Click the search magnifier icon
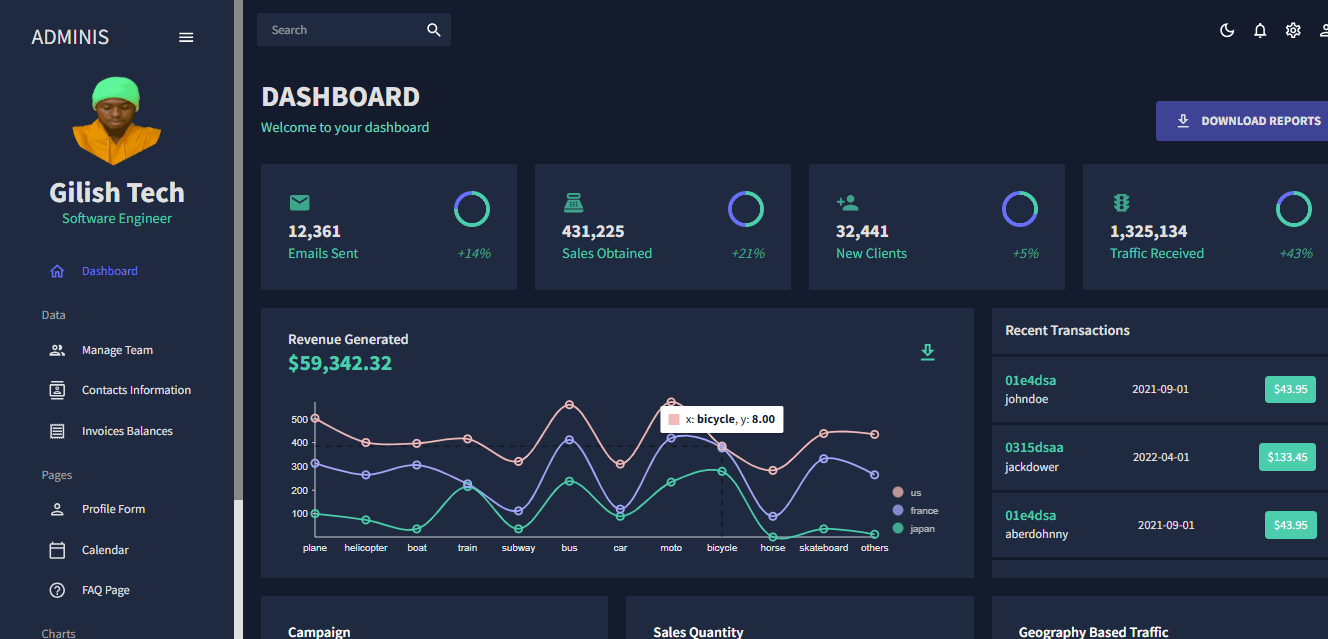This screenshot has width=1328, height=639. pos(434,30)
